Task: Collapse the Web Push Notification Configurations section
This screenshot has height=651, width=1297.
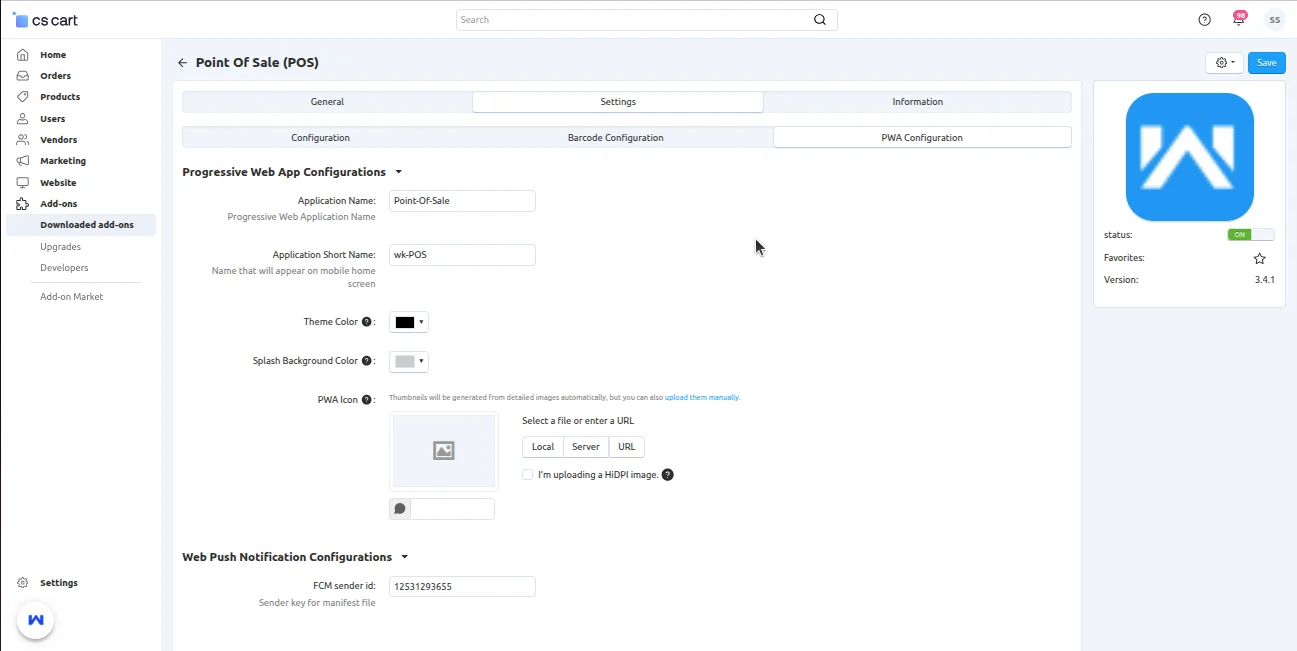Action: tap(405, 557)
